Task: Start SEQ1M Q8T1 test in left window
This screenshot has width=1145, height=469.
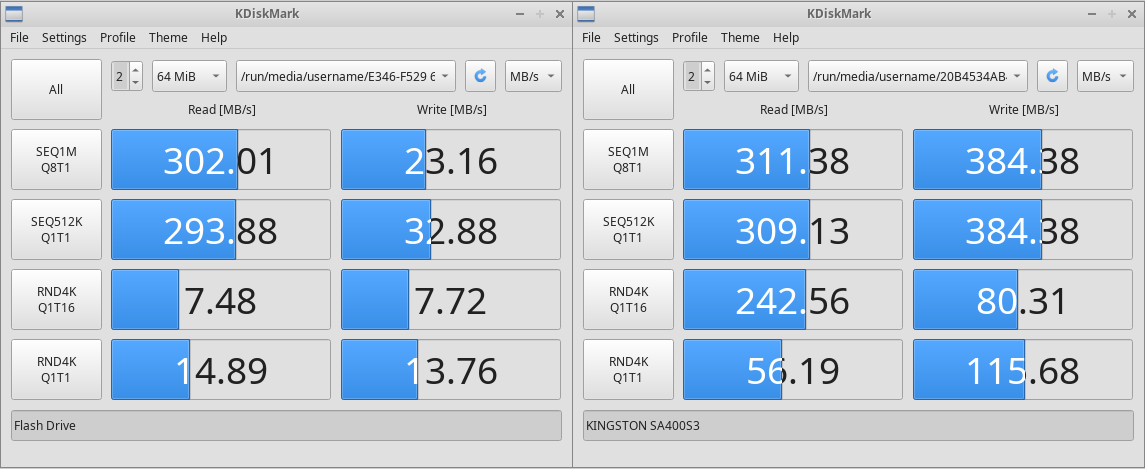Action: pos(56,159)
